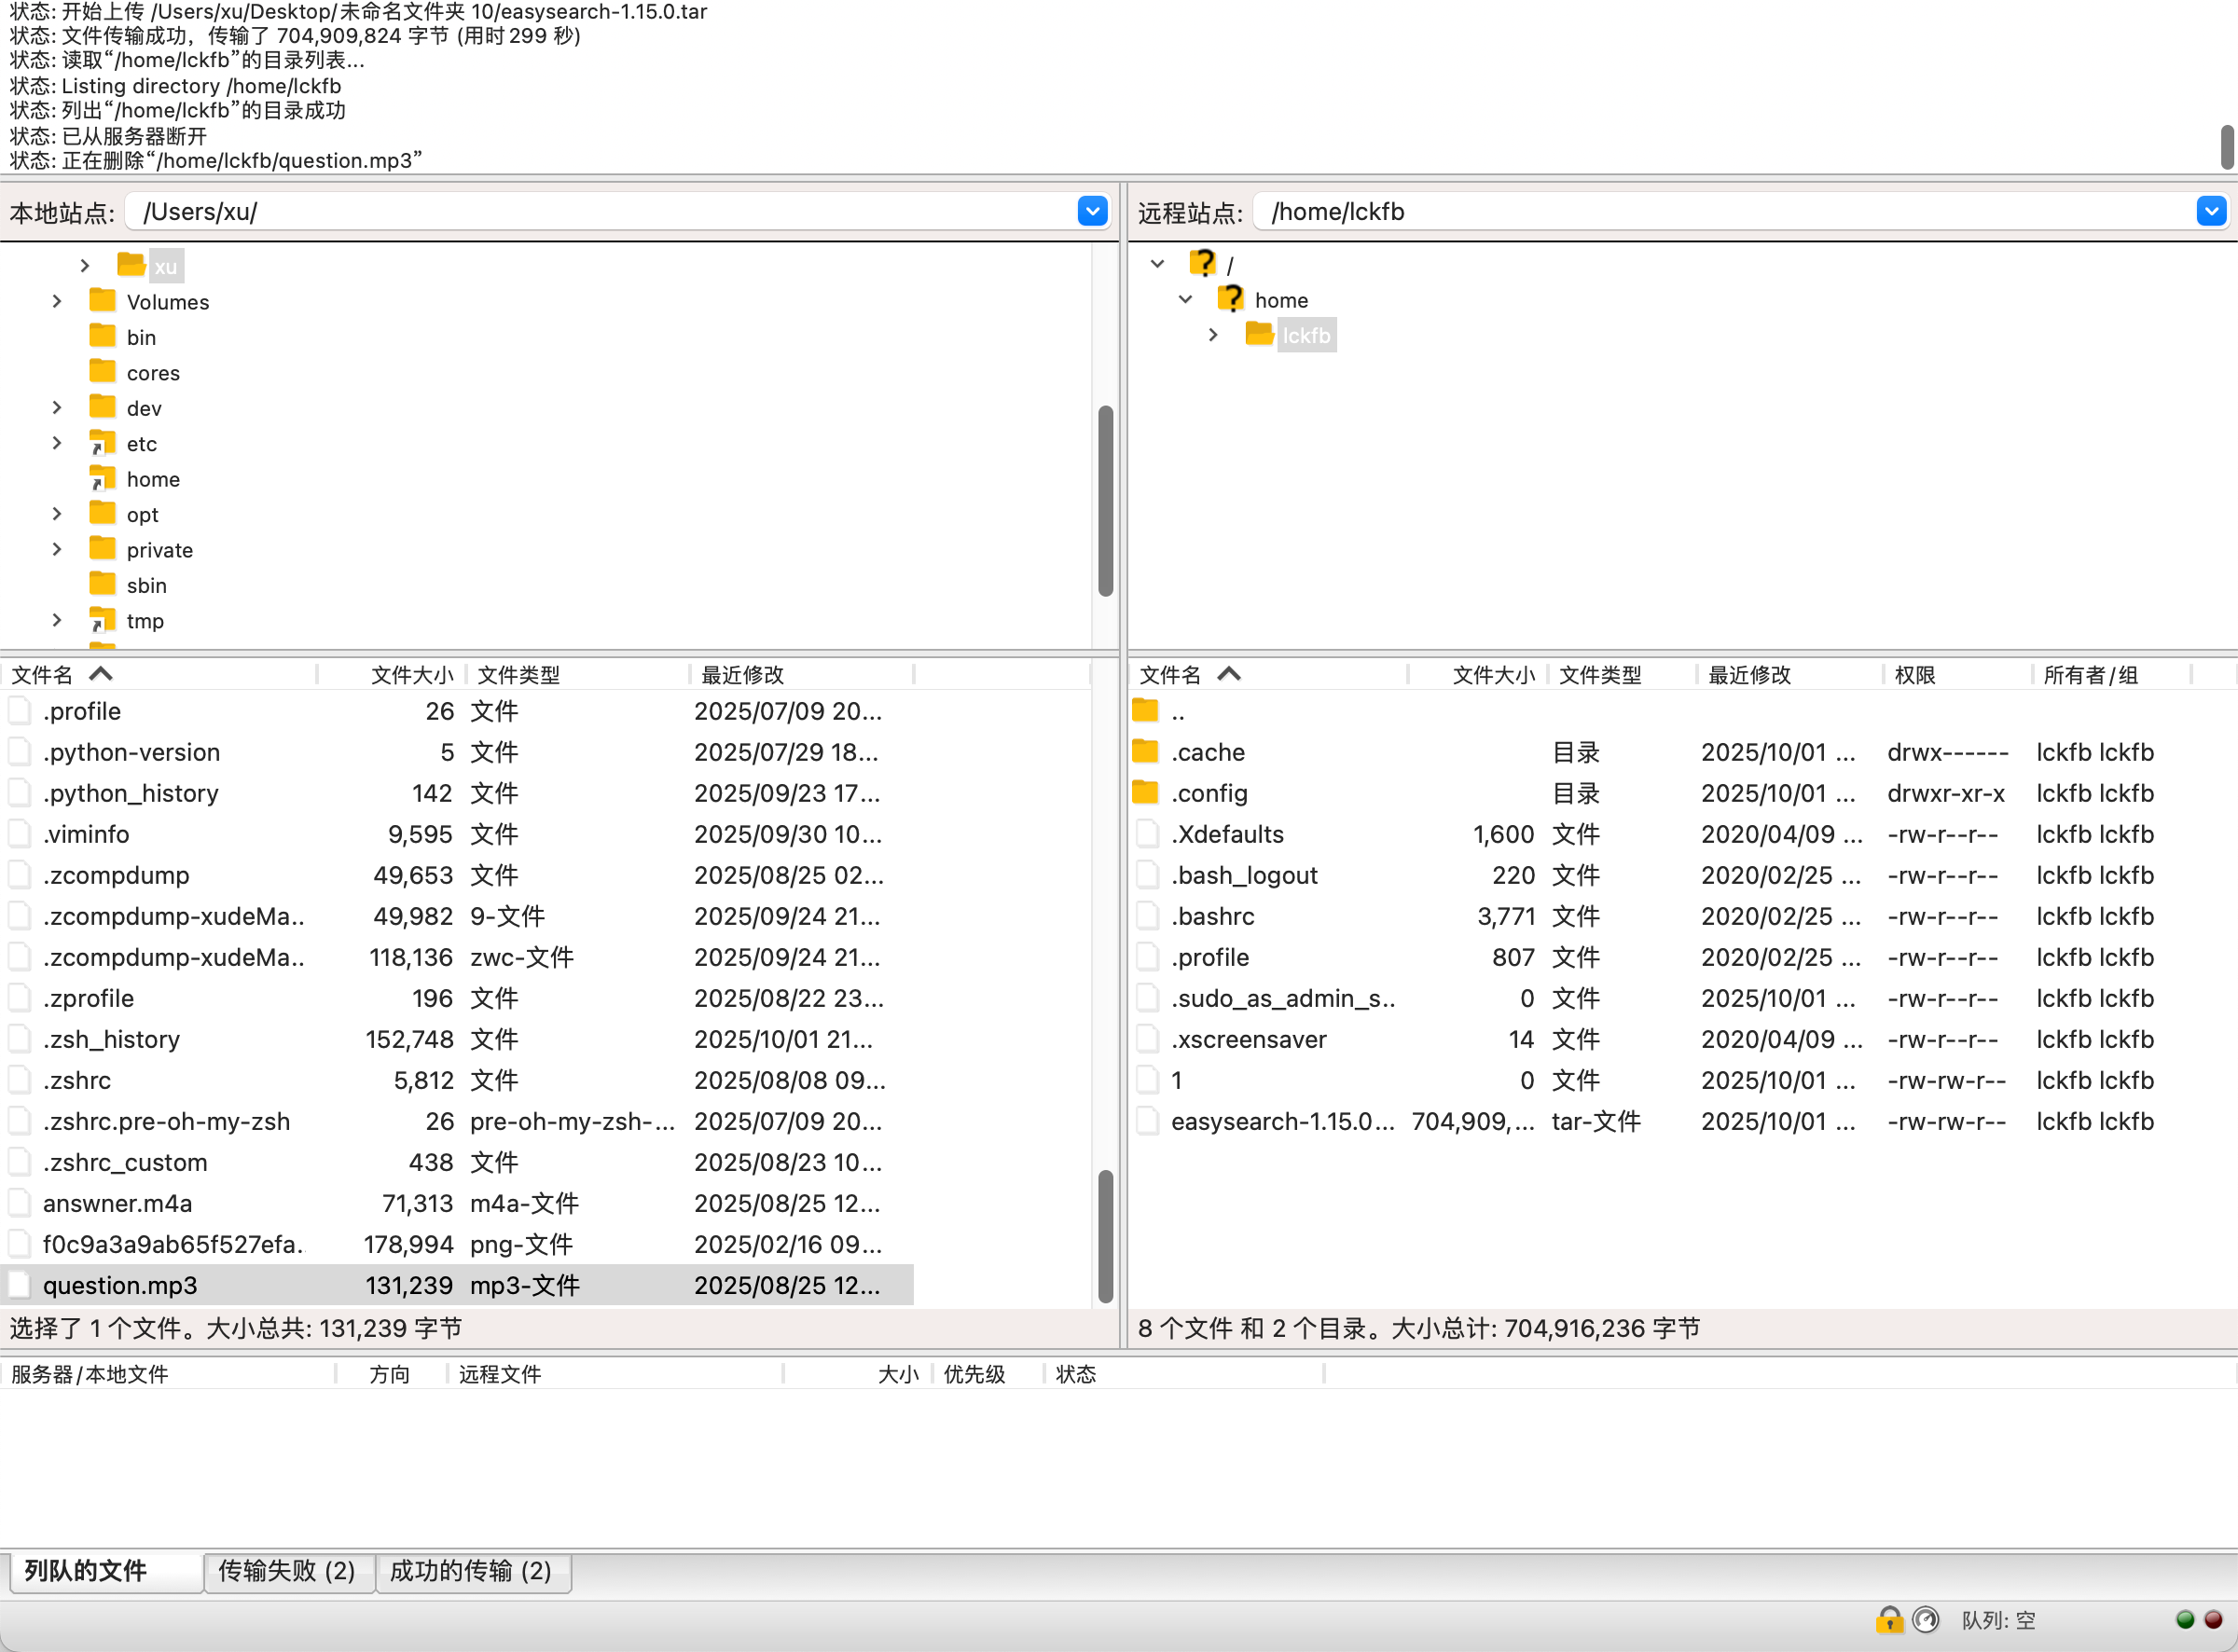Image resolution: width=2238 pixels, height=1652 pixels.
Task: Select the etc symlink folder icon
Action: [102, 443]
